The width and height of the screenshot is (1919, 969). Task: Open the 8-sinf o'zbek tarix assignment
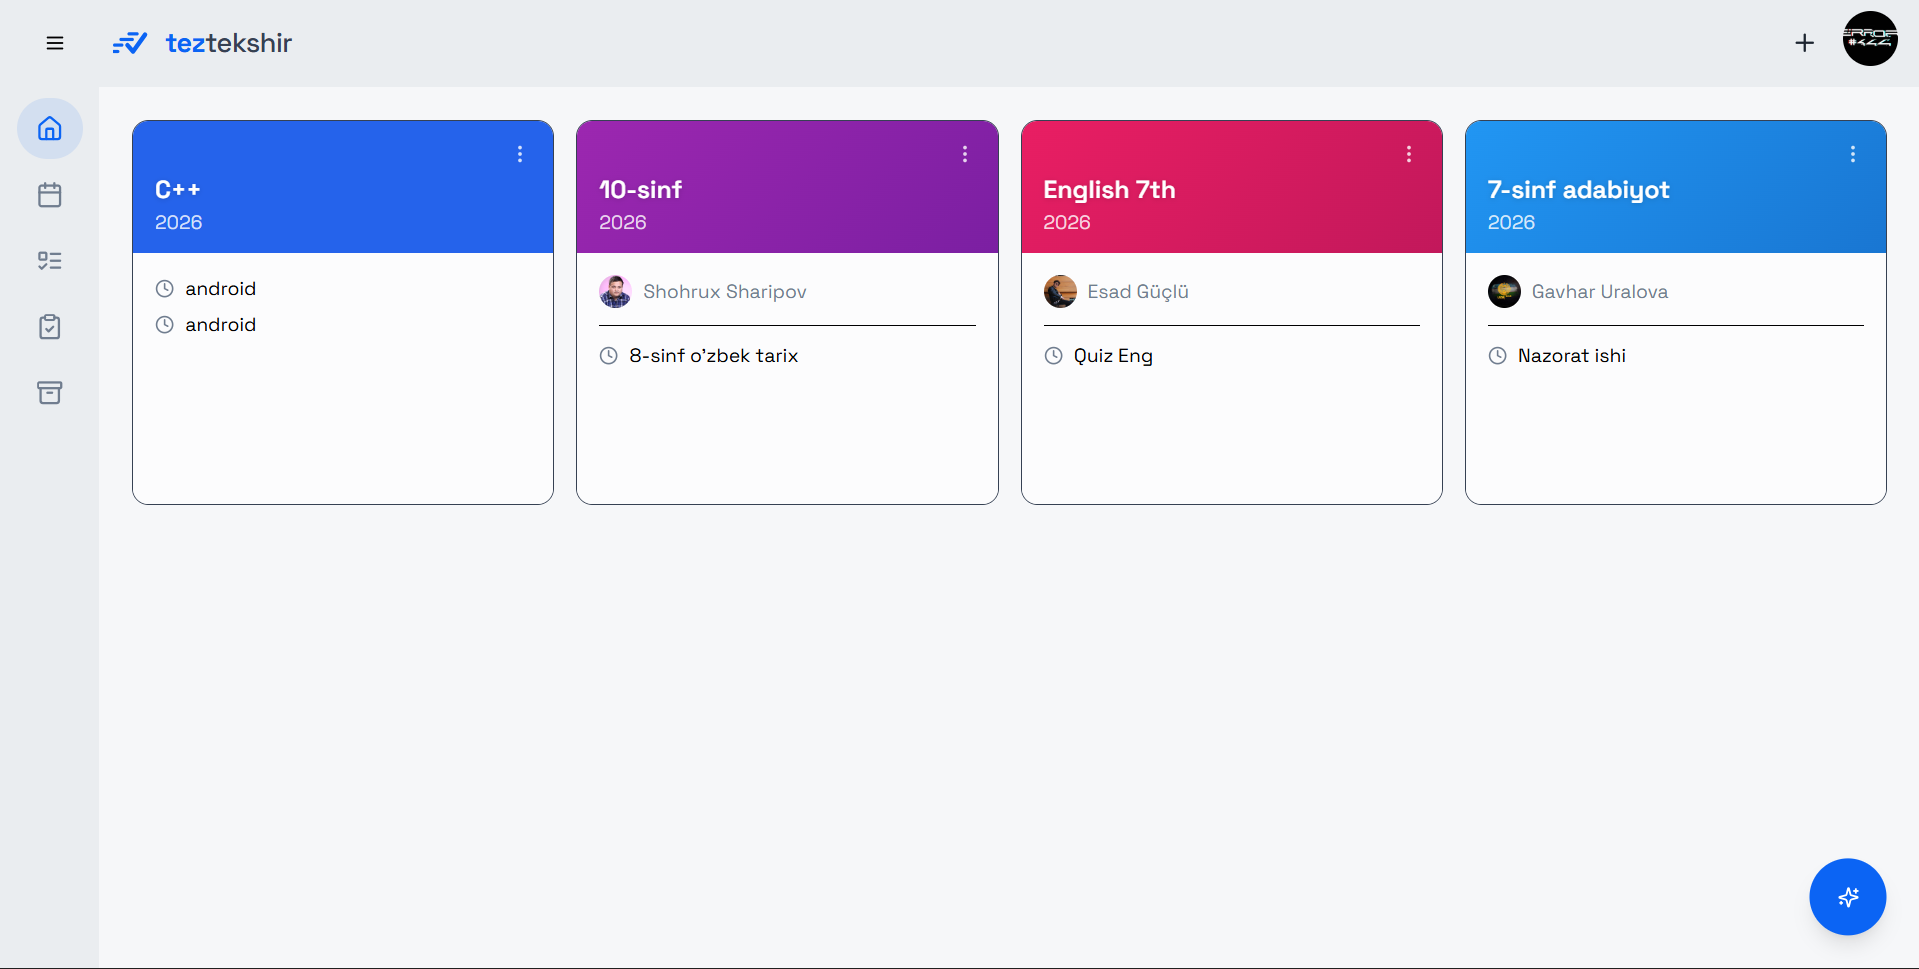[713, 356]
